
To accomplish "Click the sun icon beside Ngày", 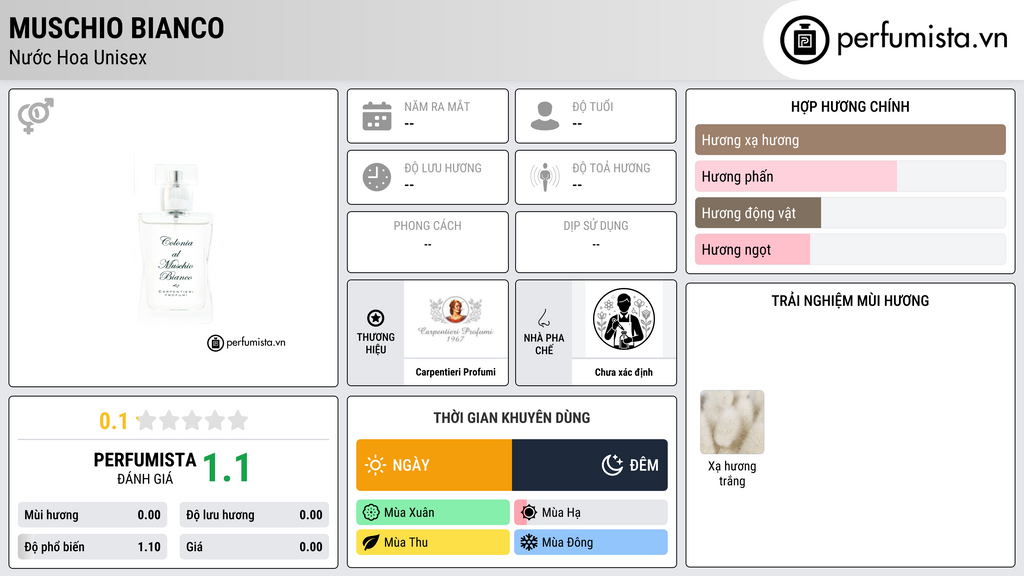I will tap(375, 465).
